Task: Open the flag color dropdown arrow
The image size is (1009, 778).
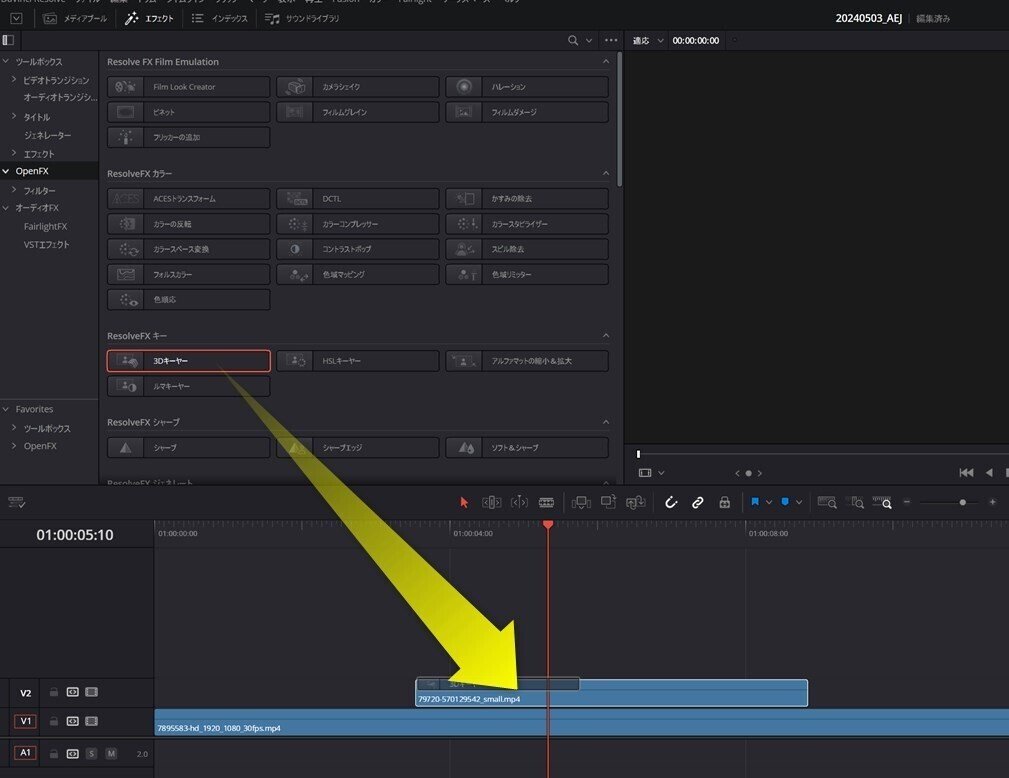Action: pos(768,503)
